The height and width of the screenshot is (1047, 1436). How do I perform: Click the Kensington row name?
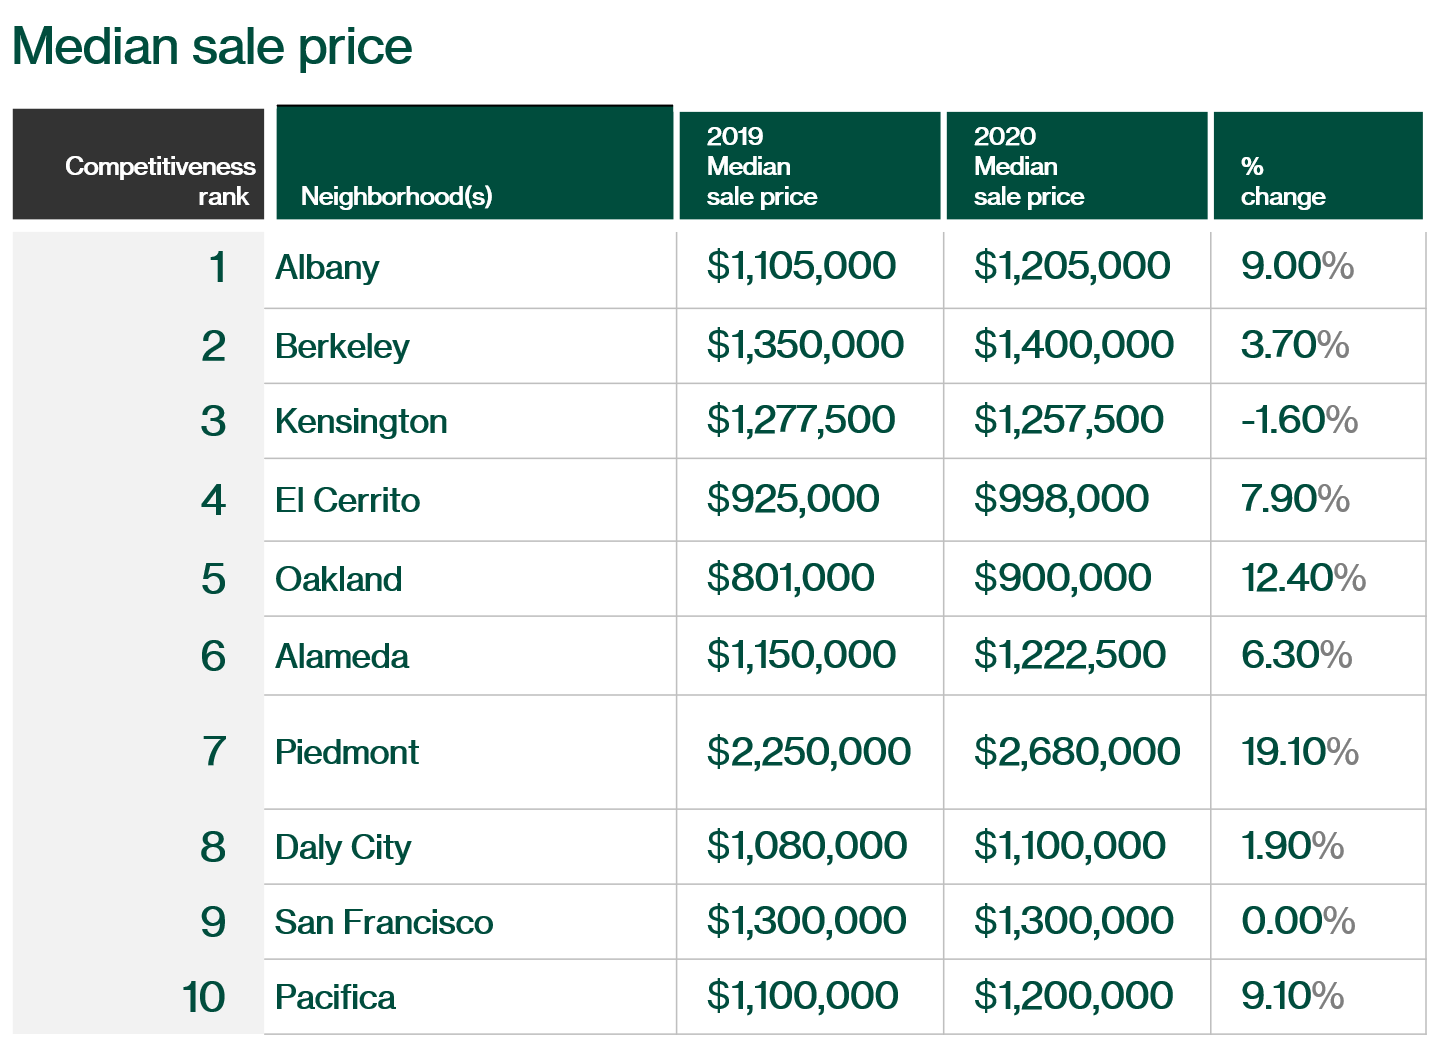pyautogui.click(x=361, y=421)
